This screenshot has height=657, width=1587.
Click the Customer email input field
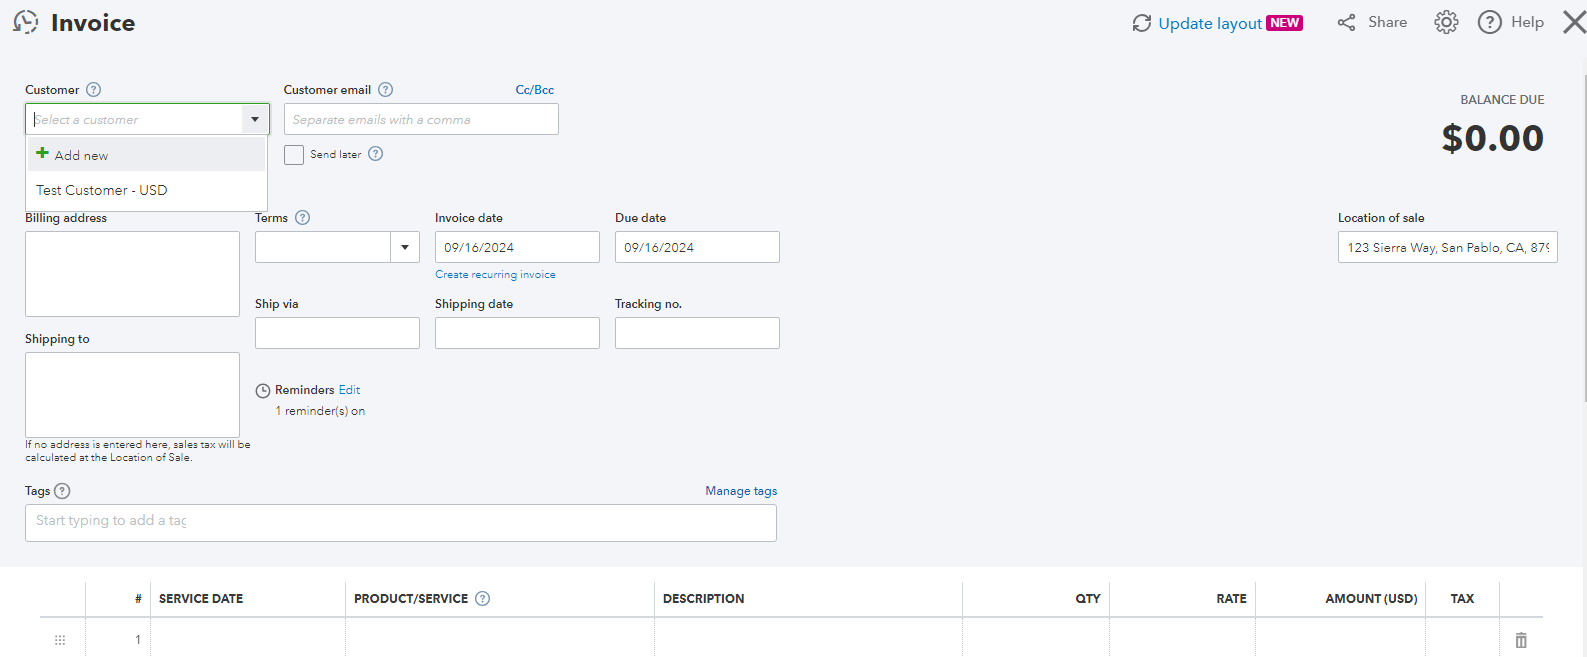(421, 120)
